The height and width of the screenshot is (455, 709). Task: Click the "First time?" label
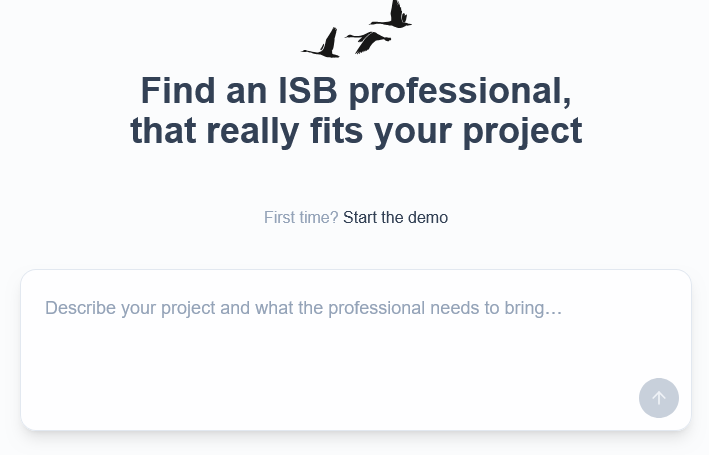click(x=301, y=217)
